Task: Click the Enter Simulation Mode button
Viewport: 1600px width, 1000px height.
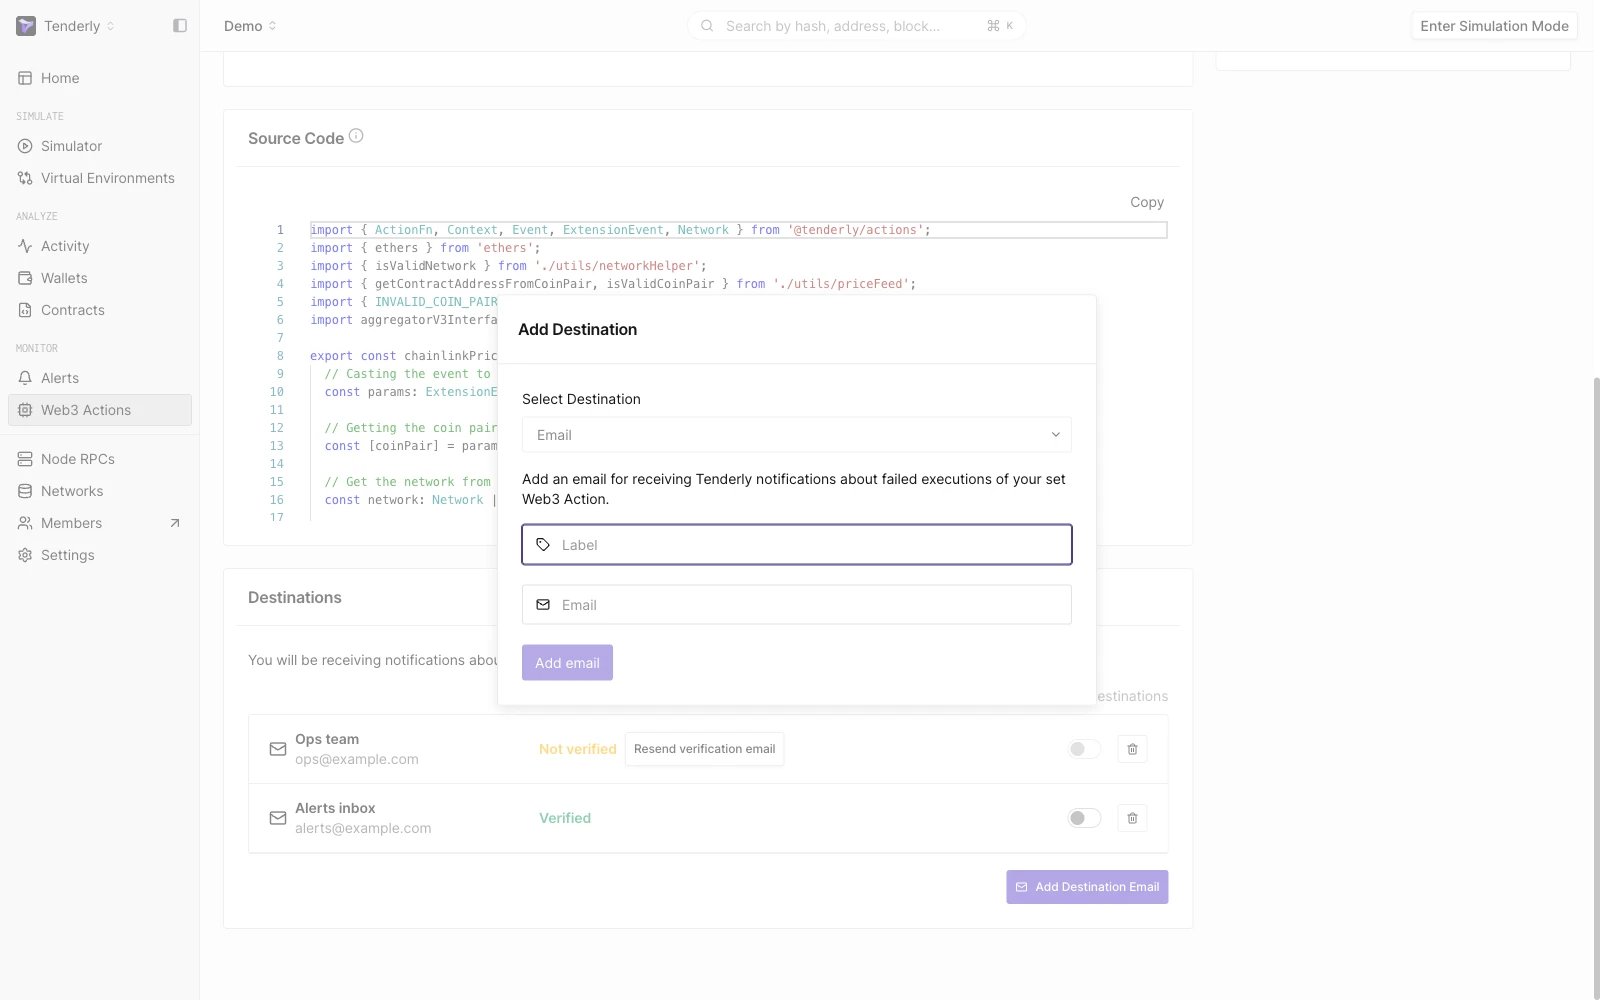Action: [x=1494, y=26]
